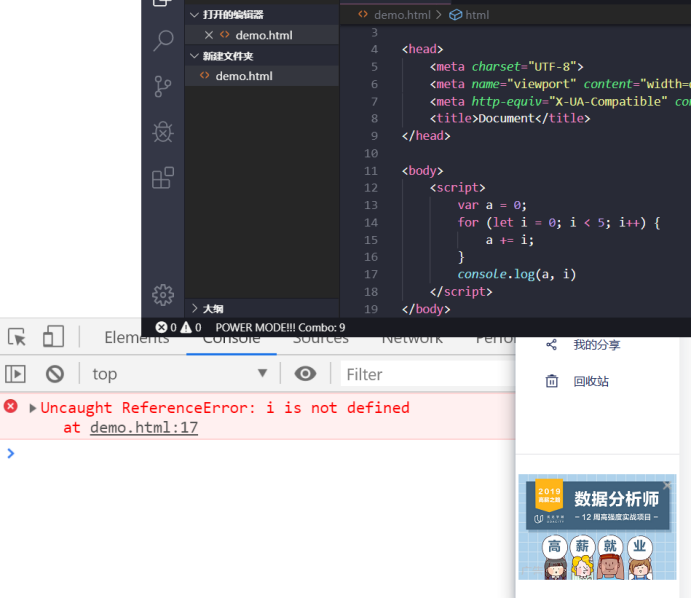The image size is (692, 598).
Task: Open the Extensions view icon
Action: 163,178
